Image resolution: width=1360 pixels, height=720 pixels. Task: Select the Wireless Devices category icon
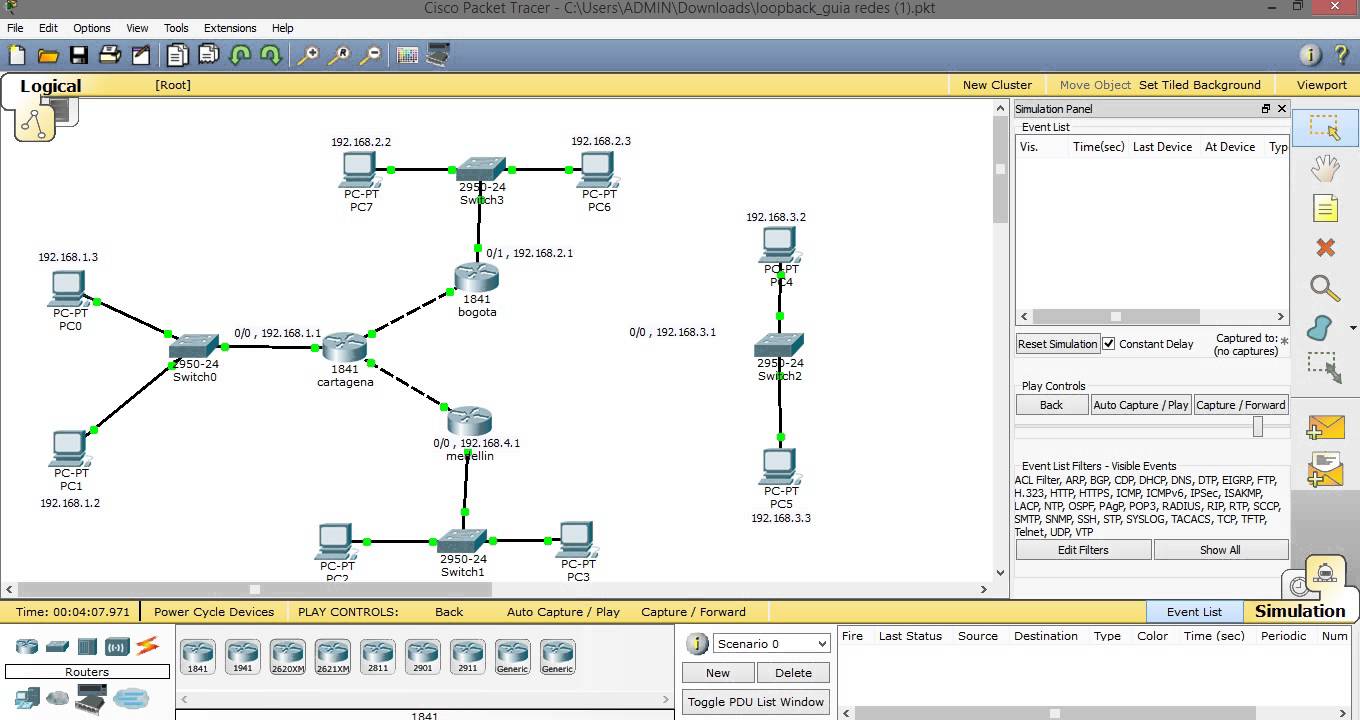(x=117, y=646)
